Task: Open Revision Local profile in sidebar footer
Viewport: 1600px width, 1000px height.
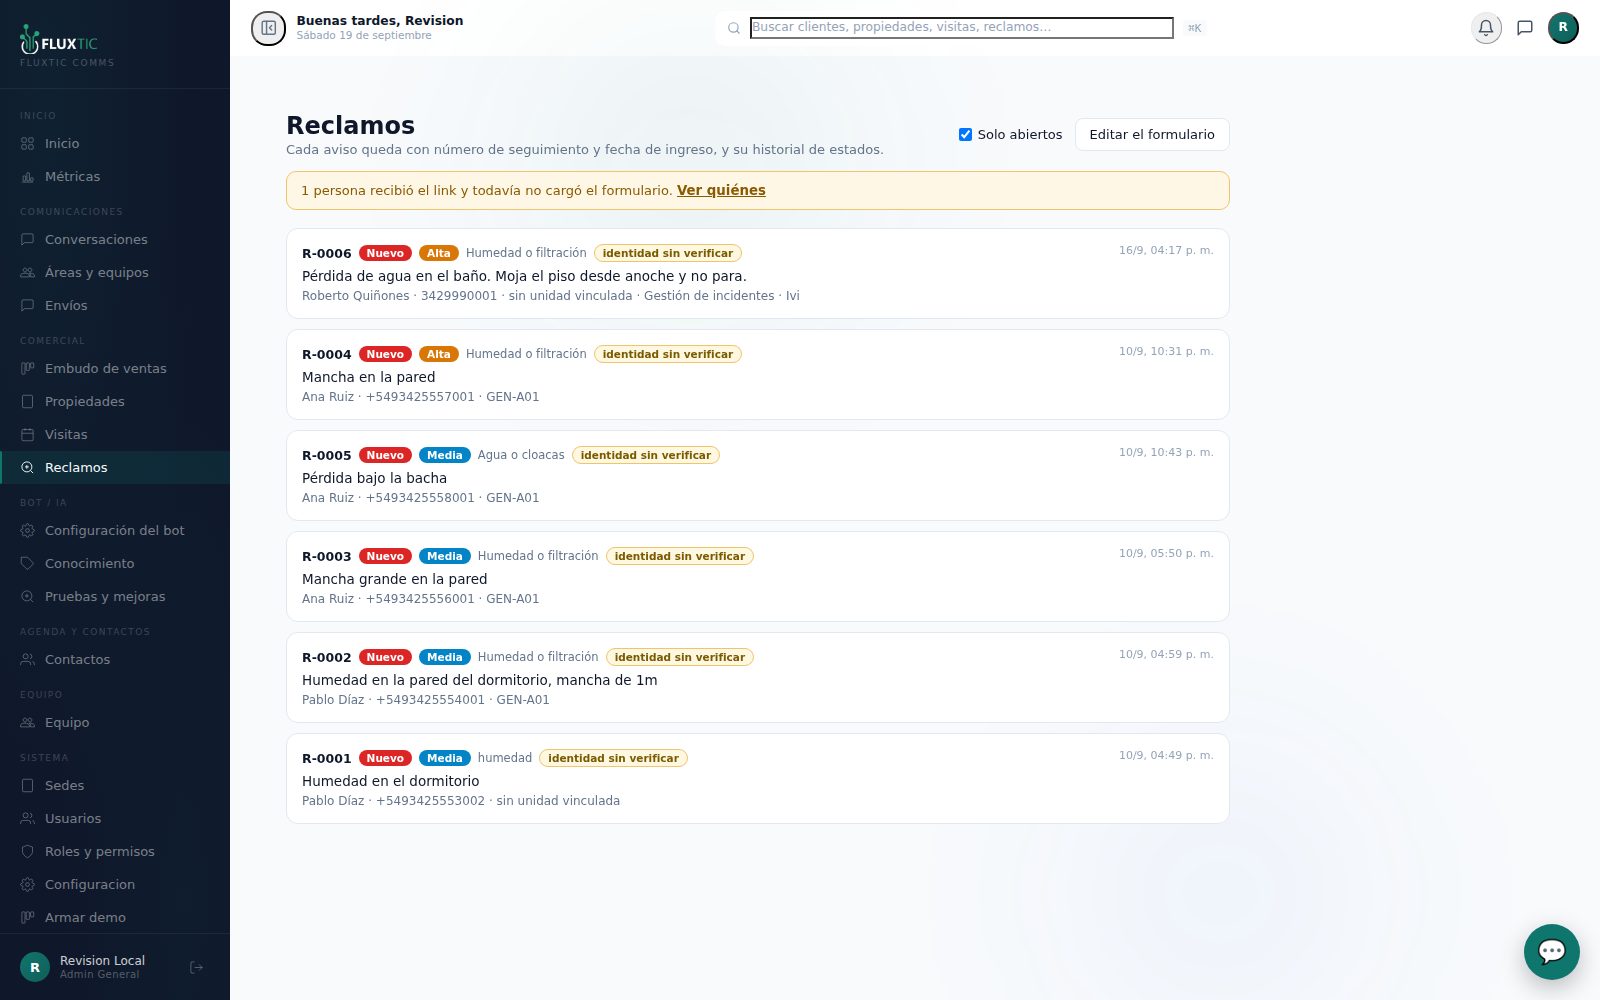Action: [x=100, y=967]
